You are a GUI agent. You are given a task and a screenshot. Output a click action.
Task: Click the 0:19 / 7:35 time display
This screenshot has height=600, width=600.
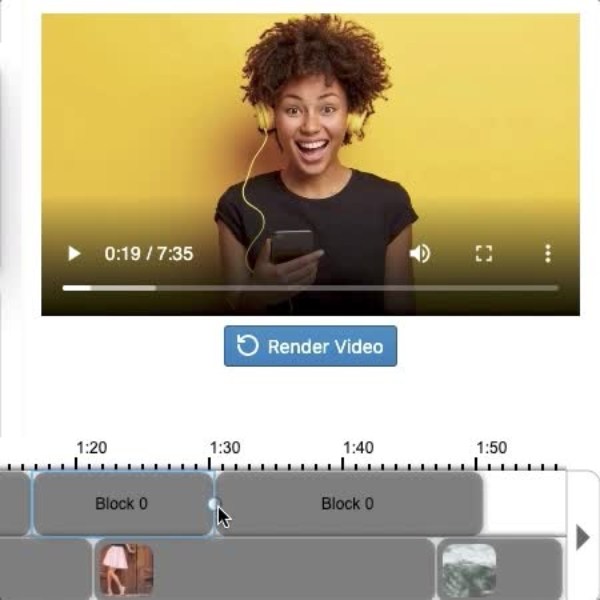(149, 254)
